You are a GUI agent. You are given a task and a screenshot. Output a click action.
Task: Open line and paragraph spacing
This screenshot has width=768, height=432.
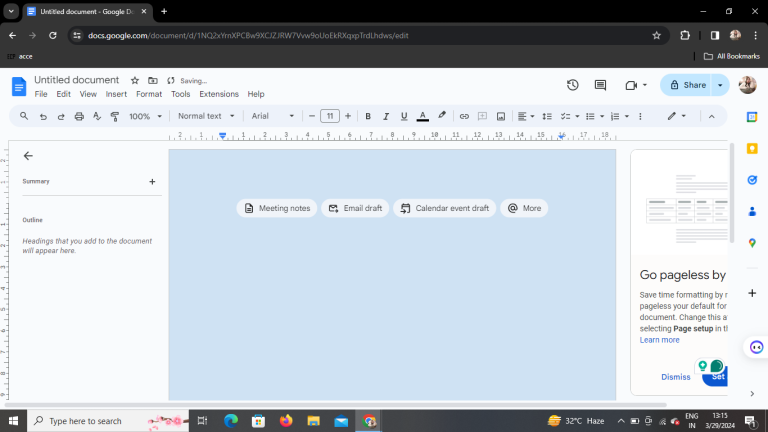coord(547,117)
